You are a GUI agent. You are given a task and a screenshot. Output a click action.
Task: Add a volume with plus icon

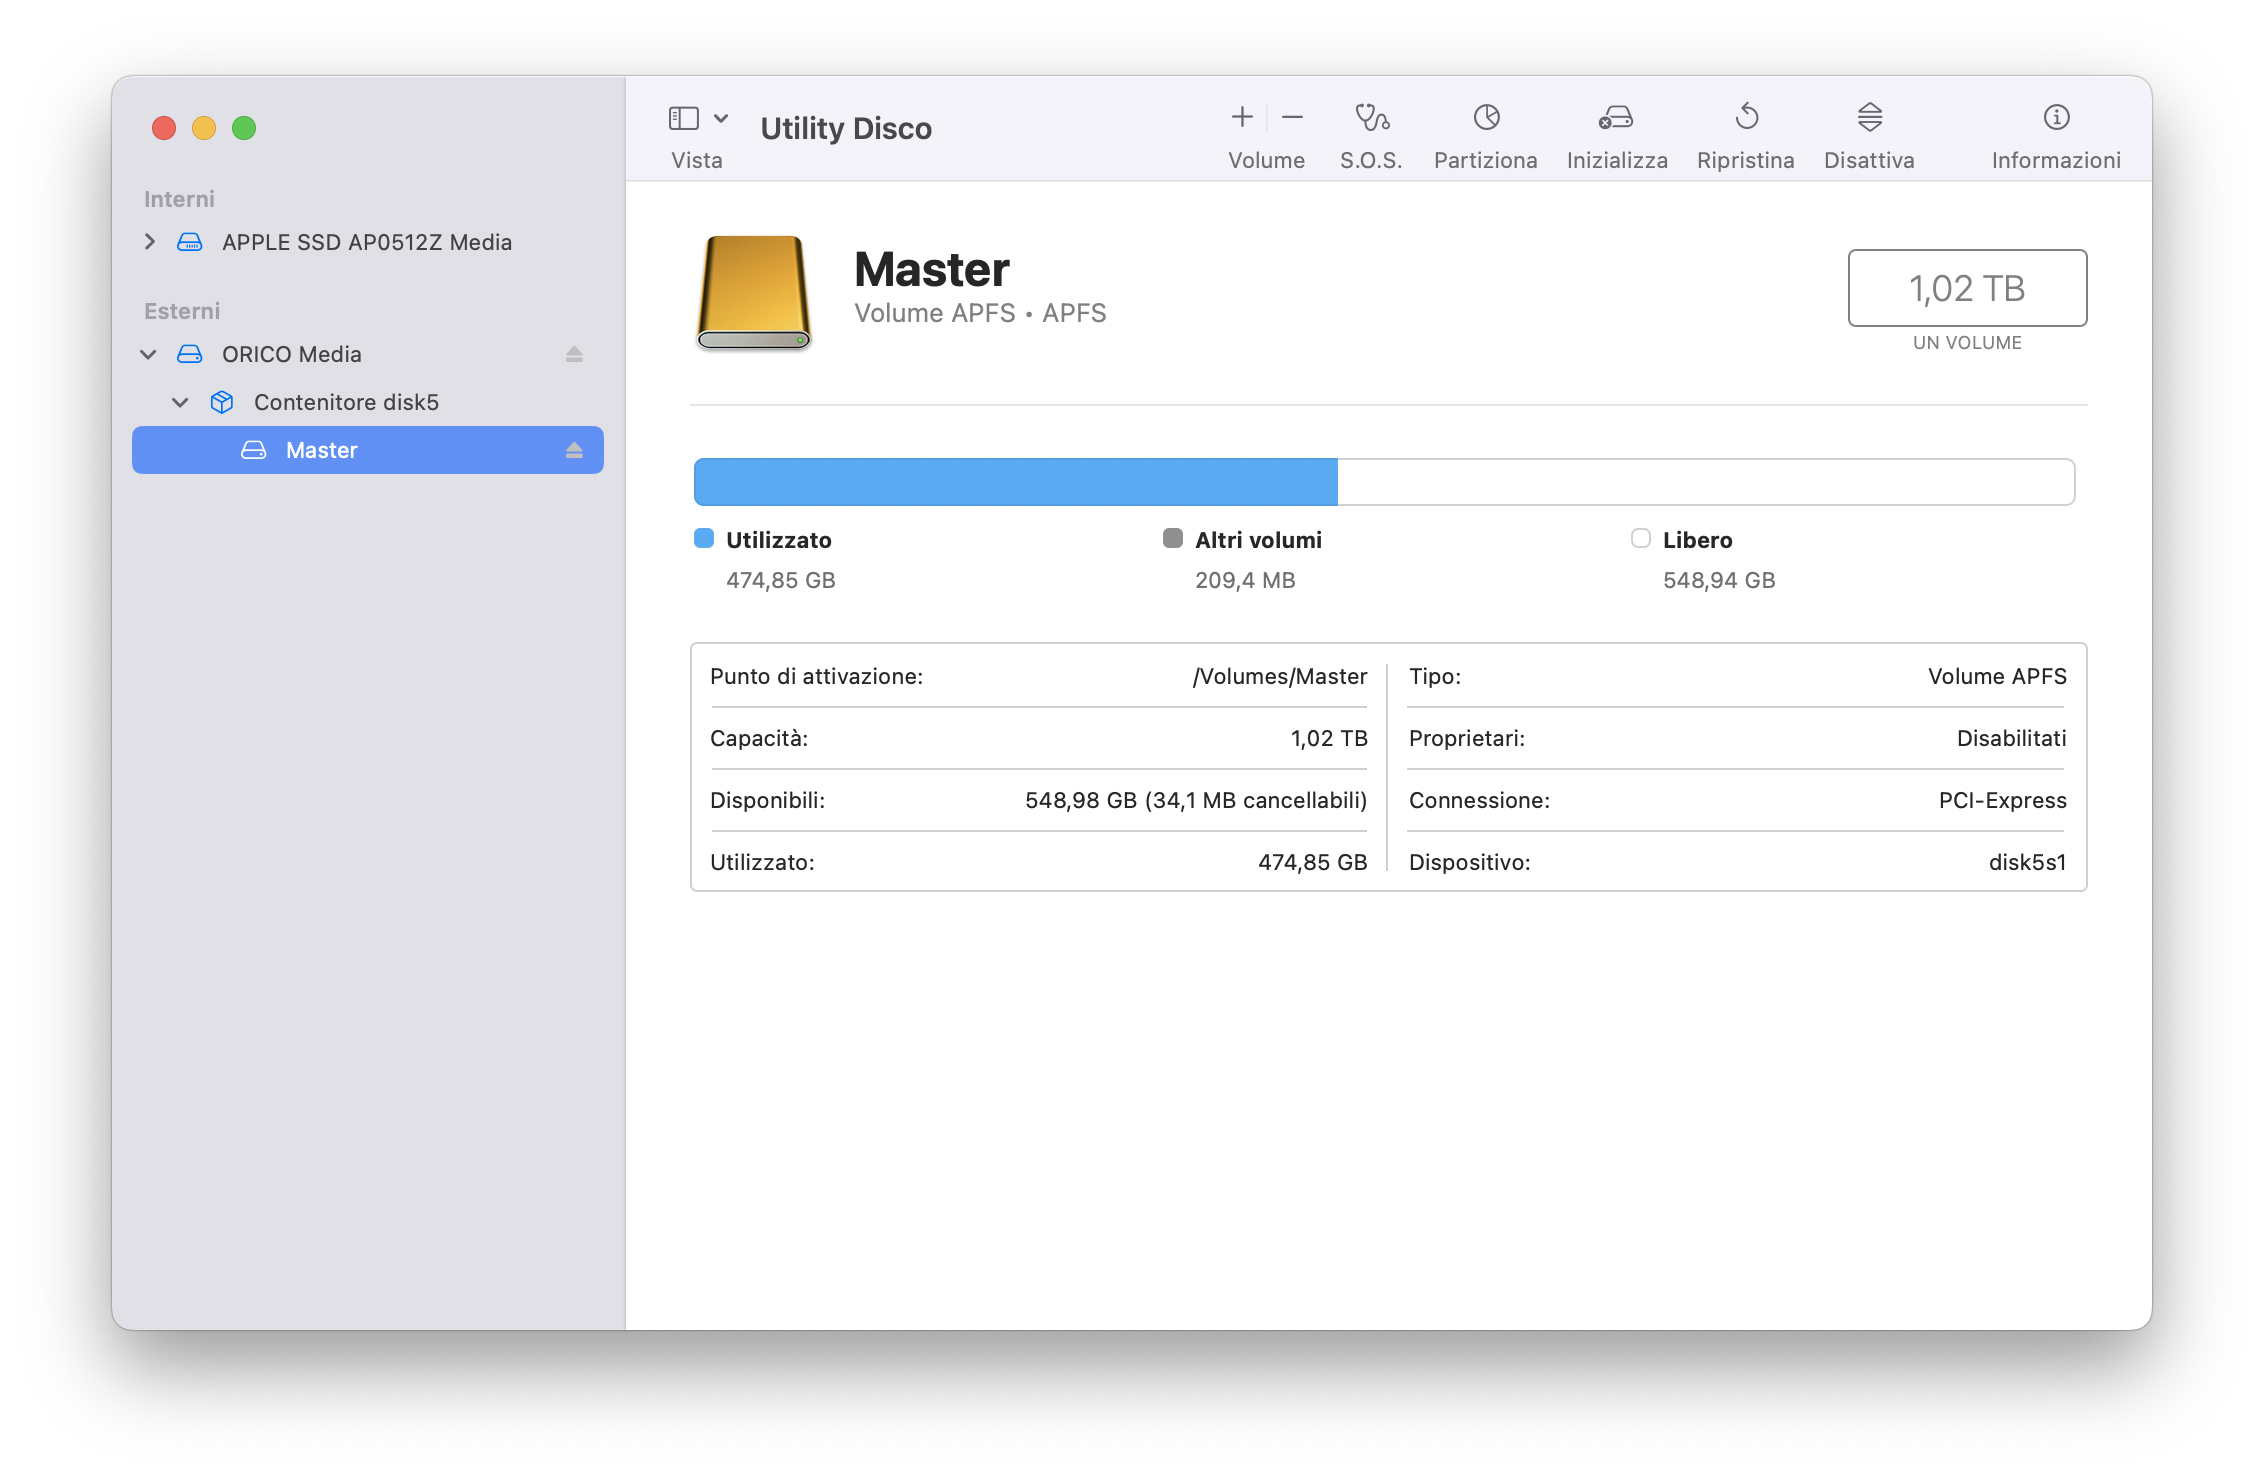(x=1241, y=118)
